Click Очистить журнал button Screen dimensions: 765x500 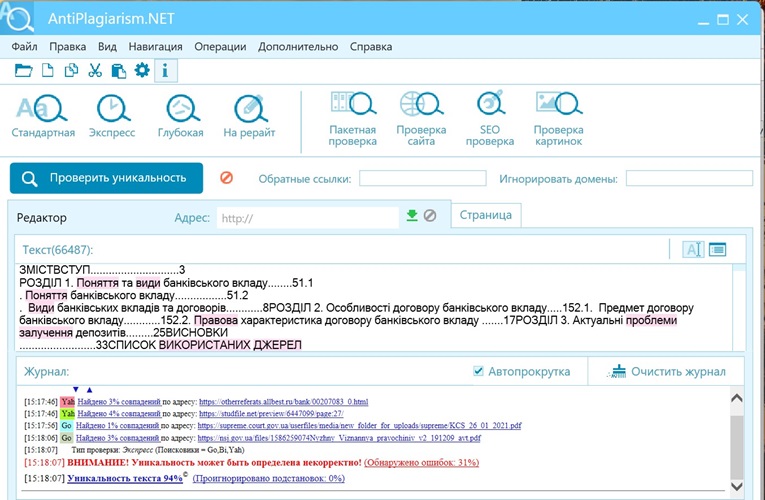(x=666, y=372)
